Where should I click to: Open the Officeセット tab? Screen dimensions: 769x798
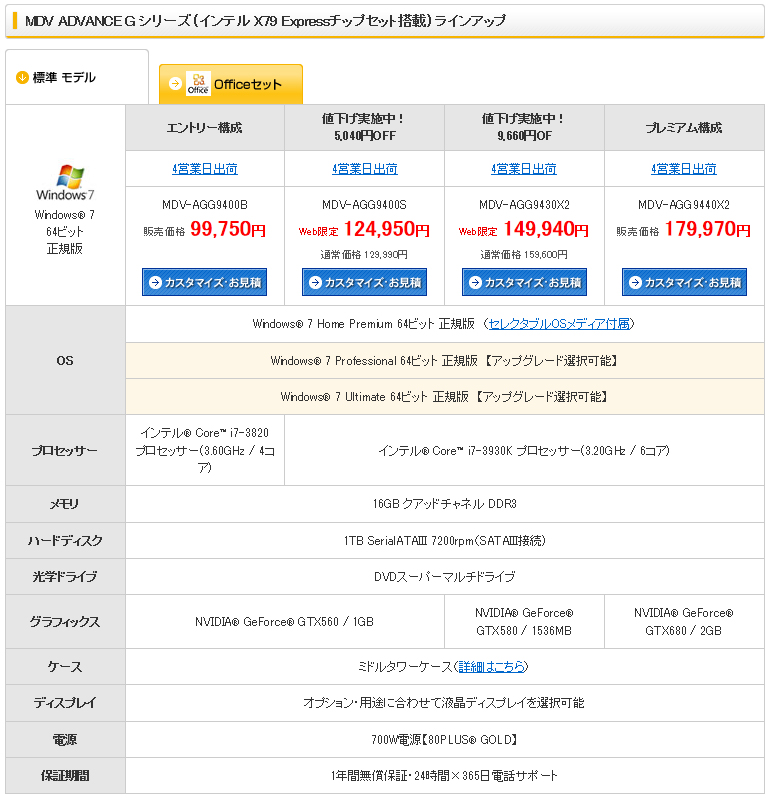pos(231,84)
